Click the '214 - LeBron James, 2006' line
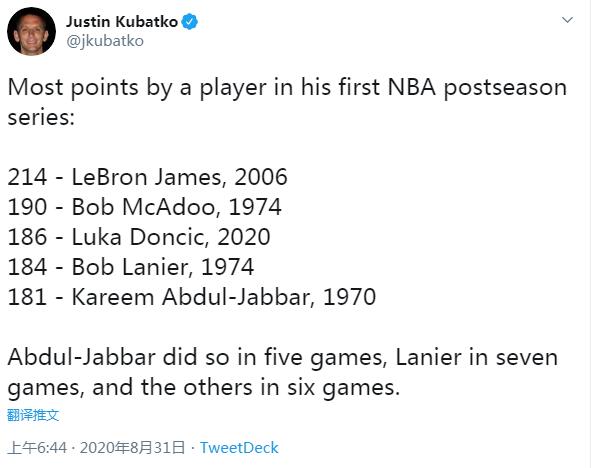The height and width of the screenshot is (468, 615). tap(147, 177)
